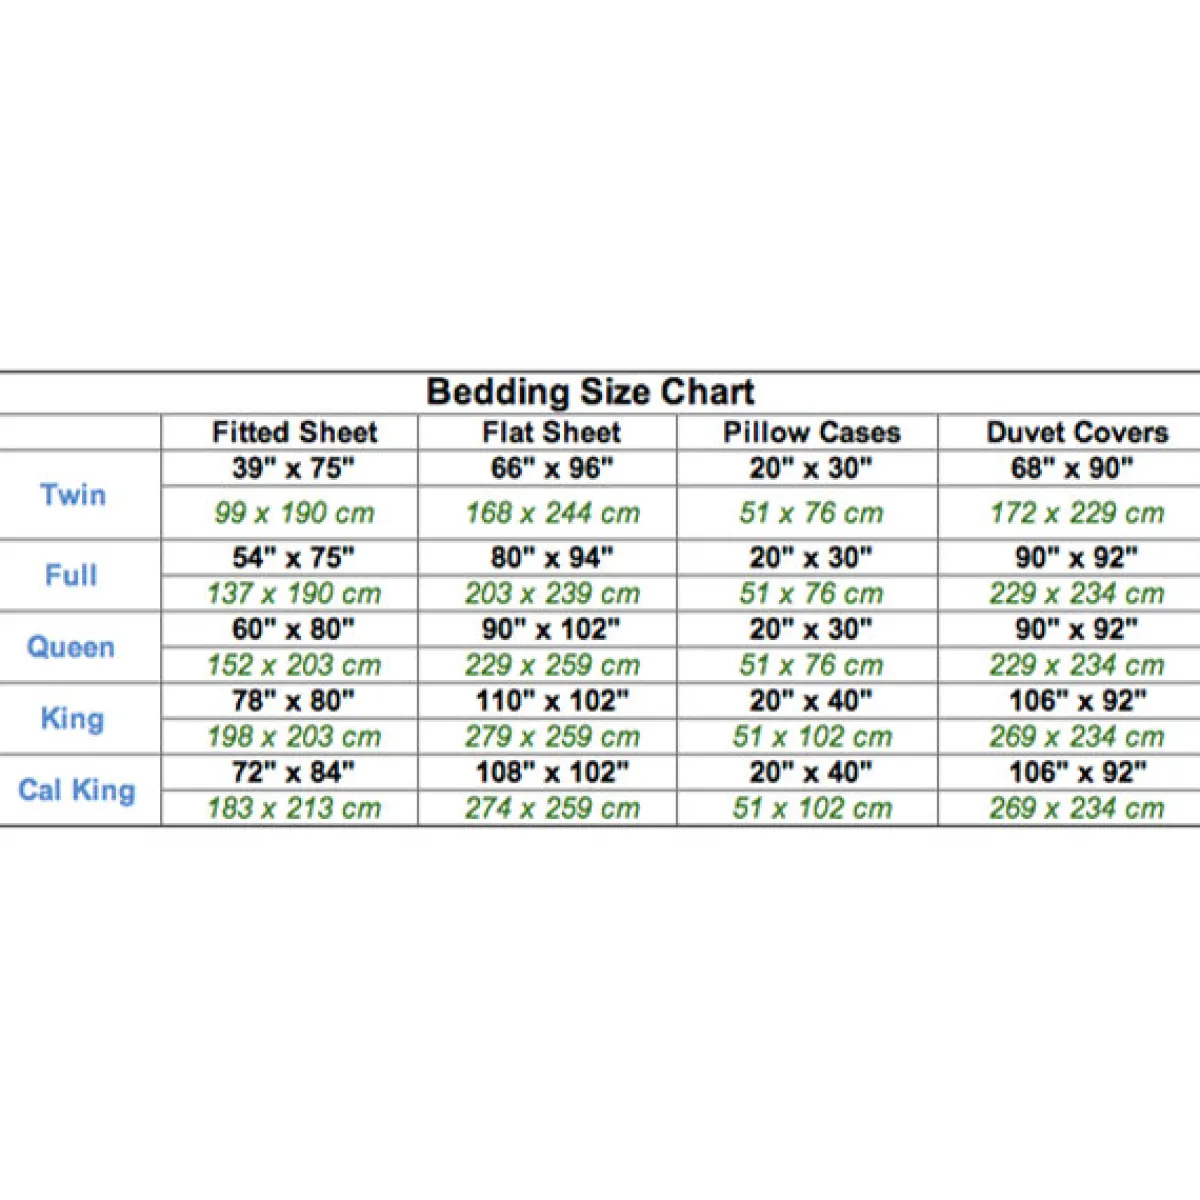This screenshot has height=1200, width=1200.
Task: Select the 168 x 244 cm cell
Action: (552, 513)
